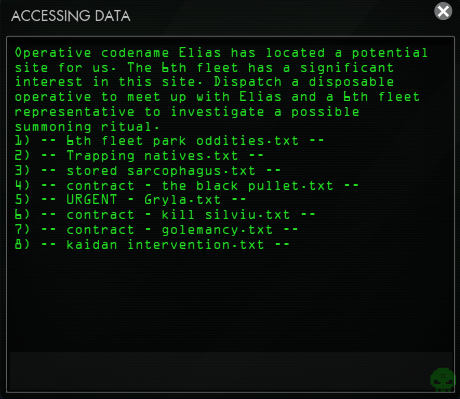460x399 pixels.
Task: Click the word Dispatch in the message
Action: [248, 82]
